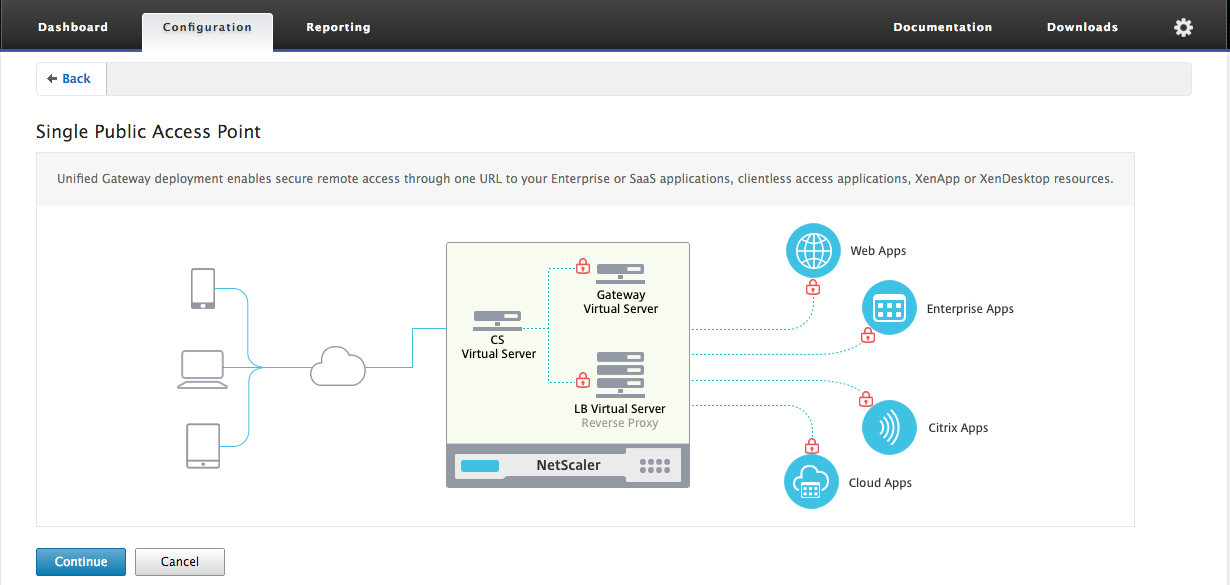Select the Cloud Apps icon
The width and height of the screenshot is (1230, 585).
(x=810, y=482)
